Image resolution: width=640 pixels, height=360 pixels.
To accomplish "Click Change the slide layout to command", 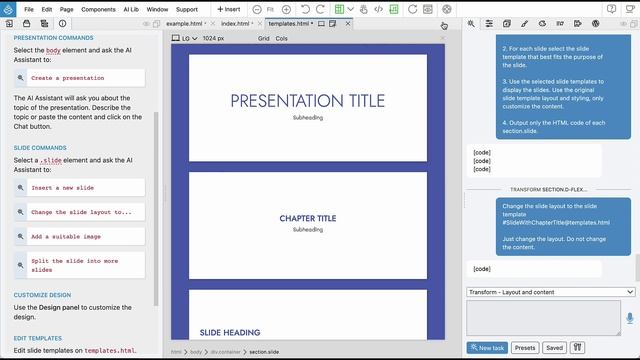I will [x=80, y=212].
